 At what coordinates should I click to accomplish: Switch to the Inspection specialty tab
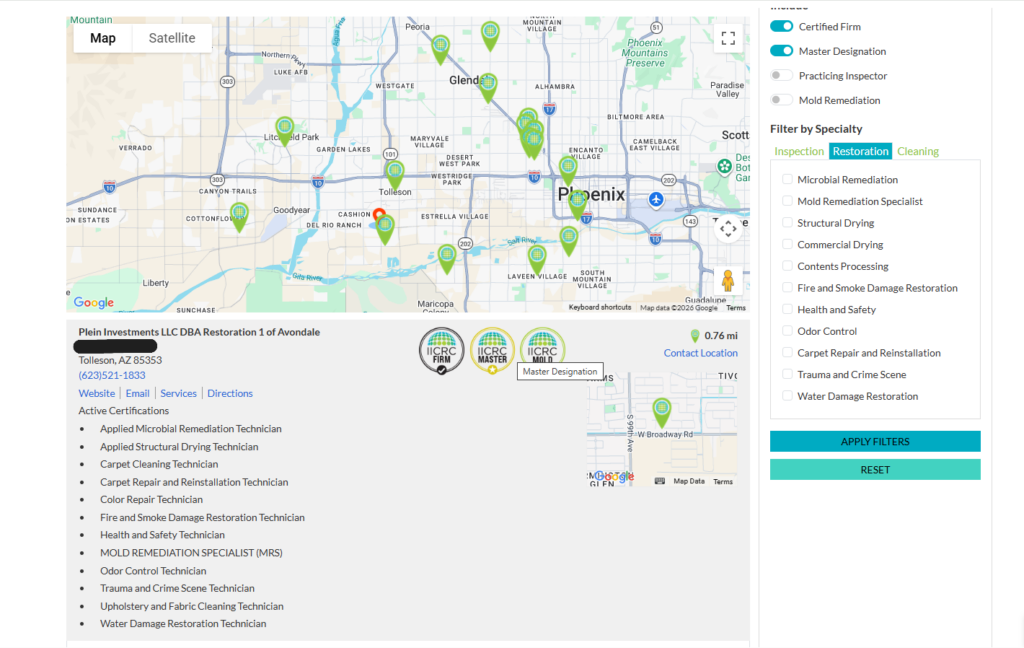coord(799,151)
